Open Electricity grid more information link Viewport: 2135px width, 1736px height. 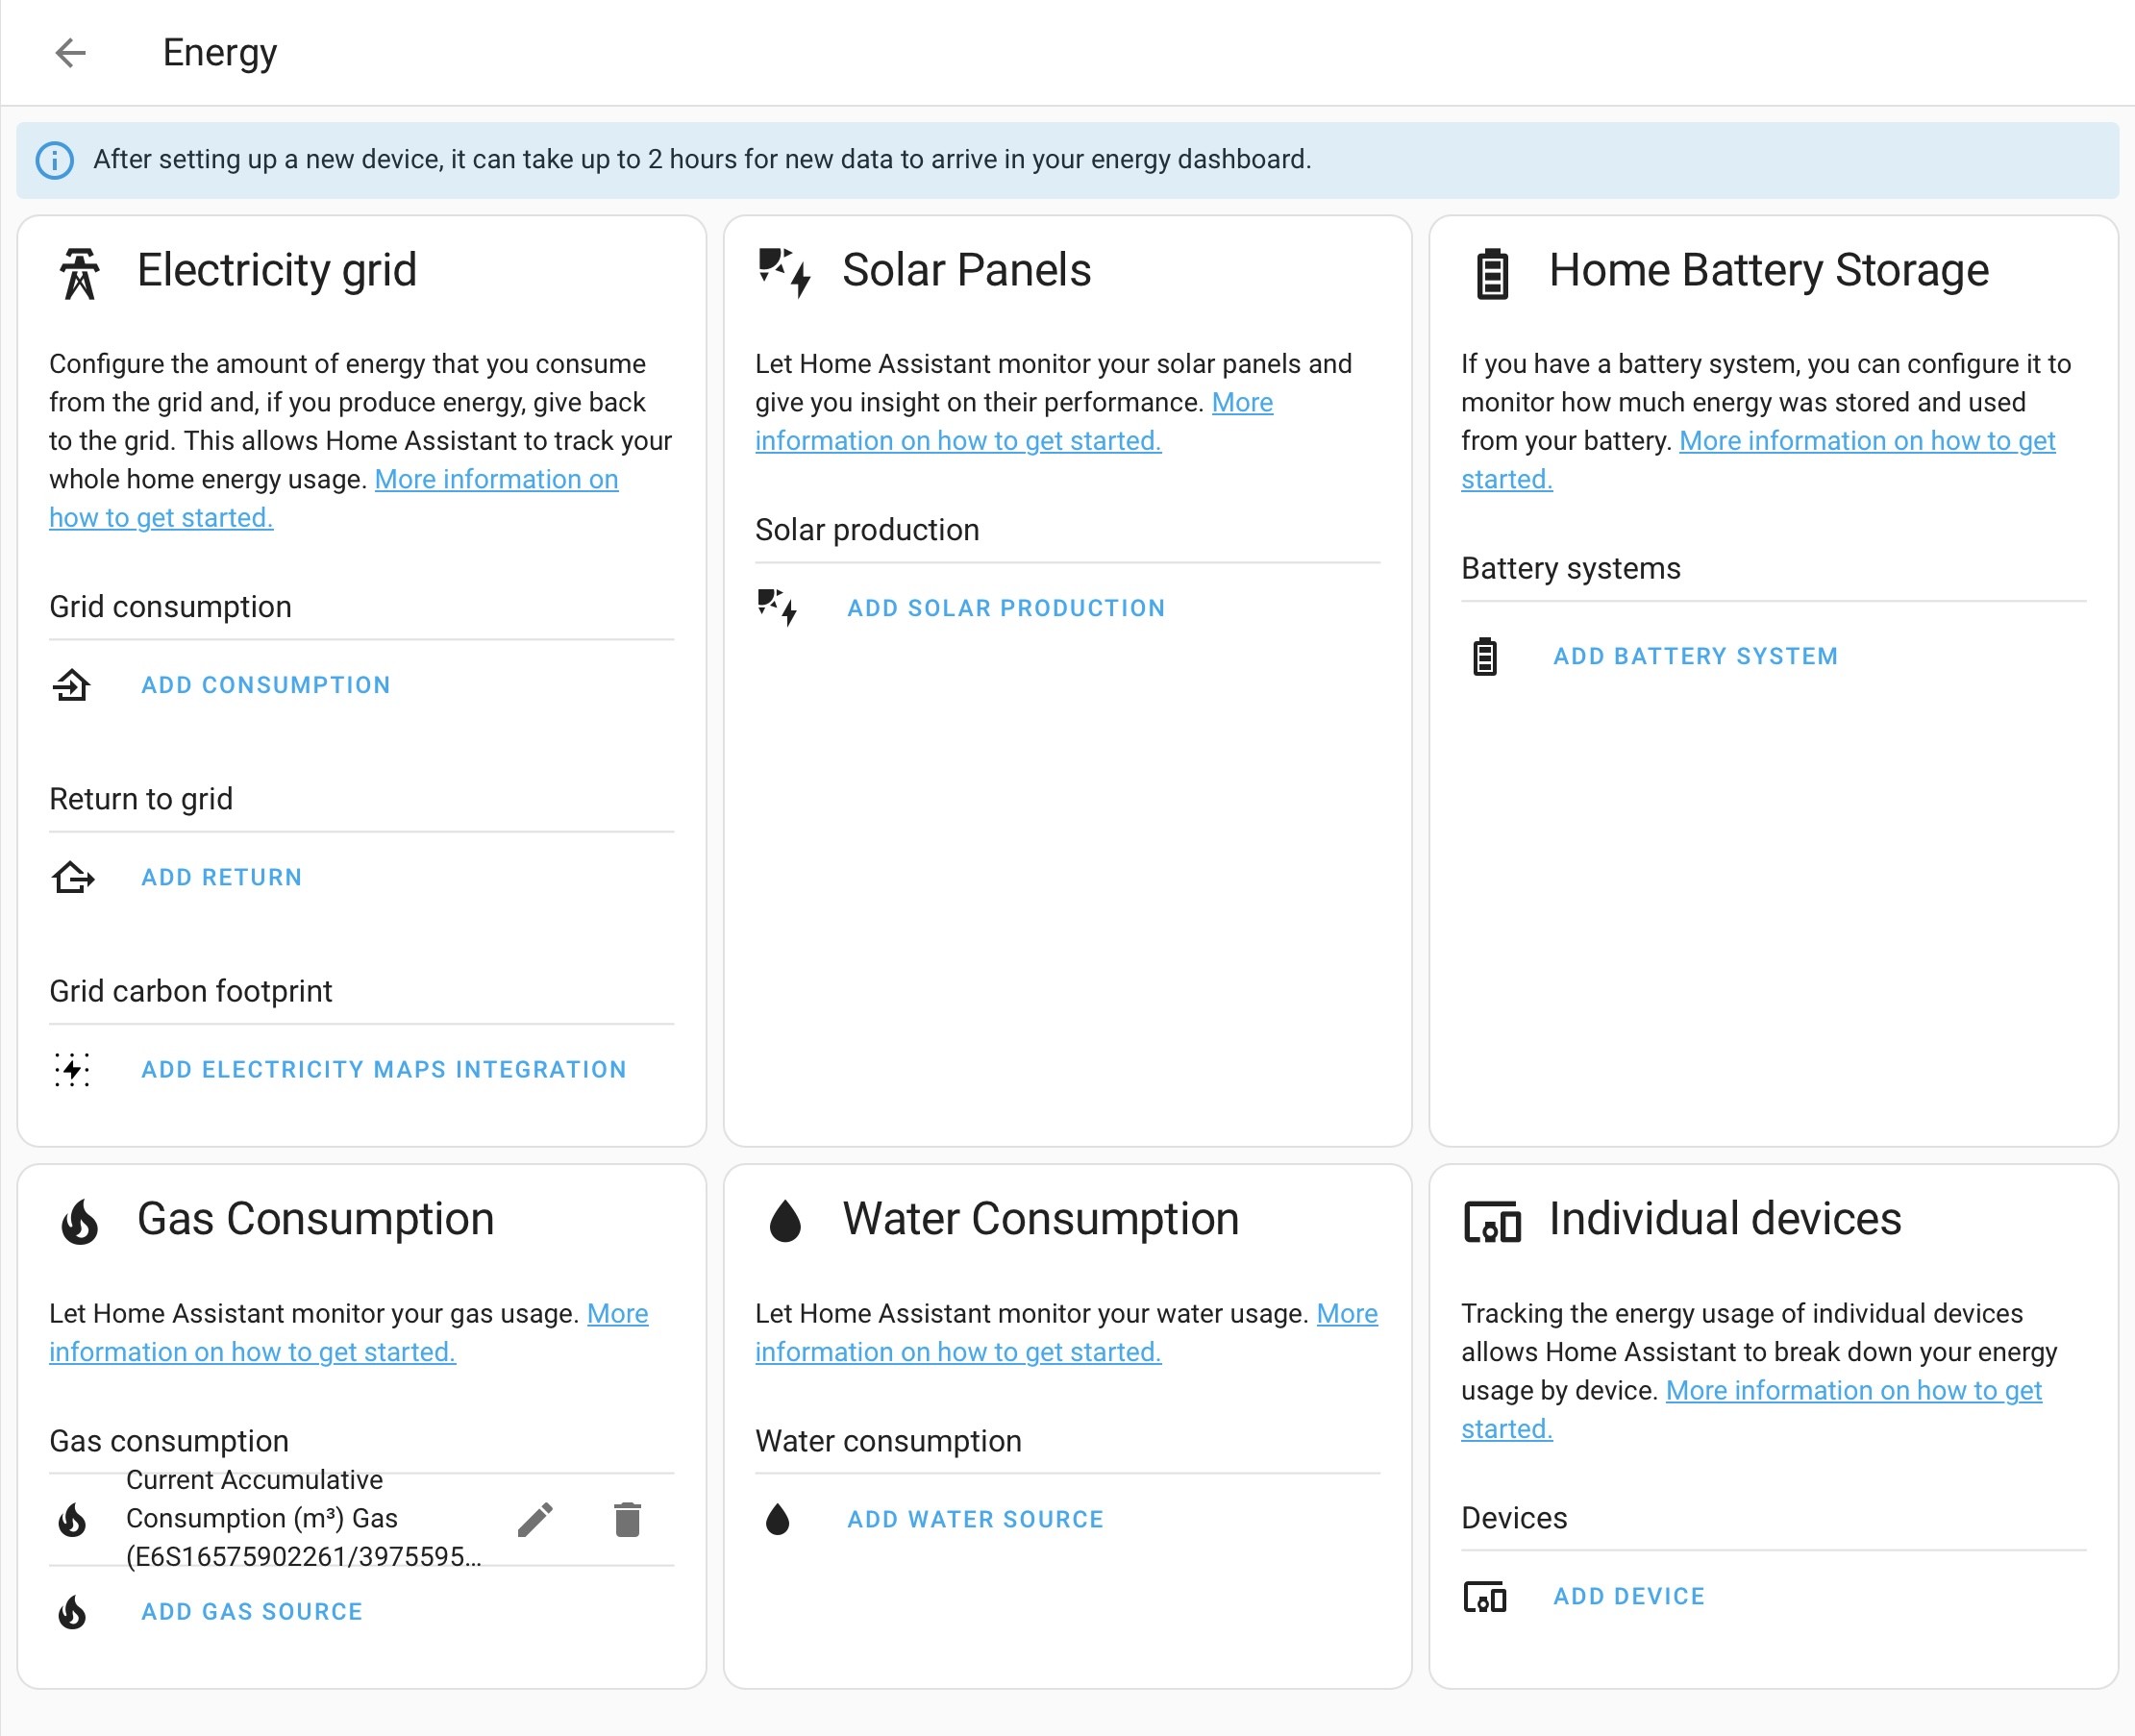(496, 480)
